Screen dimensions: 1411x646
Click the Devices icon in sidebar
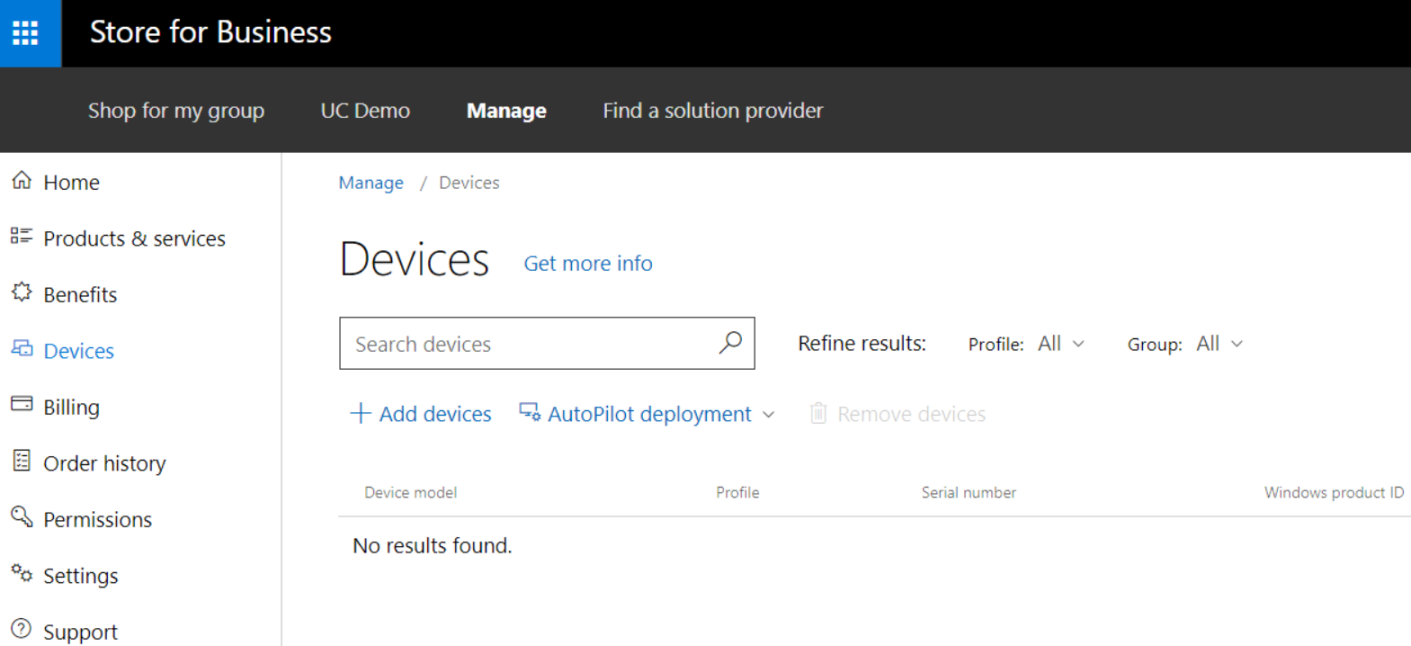21,349
